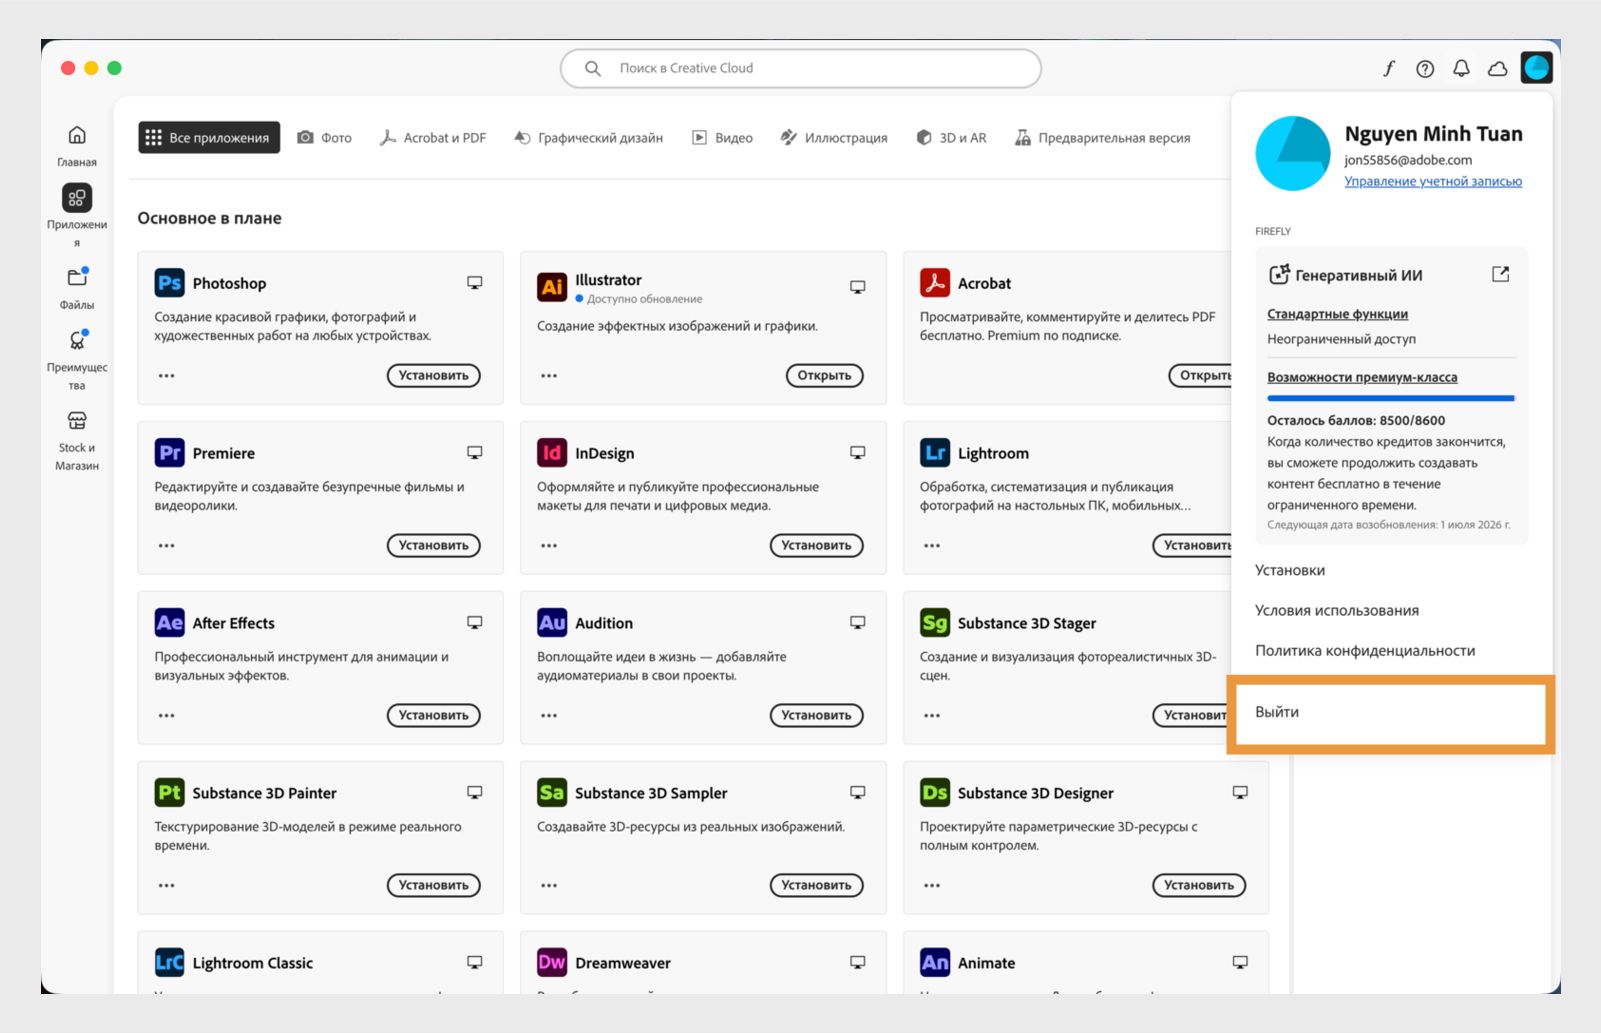This screenshot has height=1034, width=1601.
Task: Open the more options dots for InDesign
Action: pos(549,546)
